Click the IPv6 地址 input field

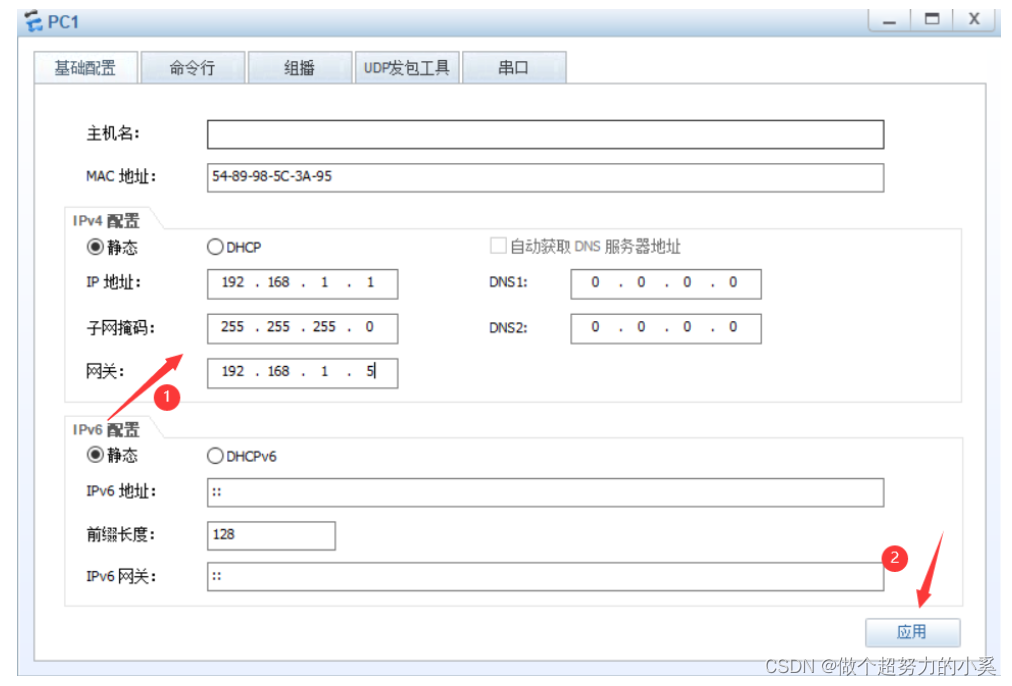[x=545, y=492]
